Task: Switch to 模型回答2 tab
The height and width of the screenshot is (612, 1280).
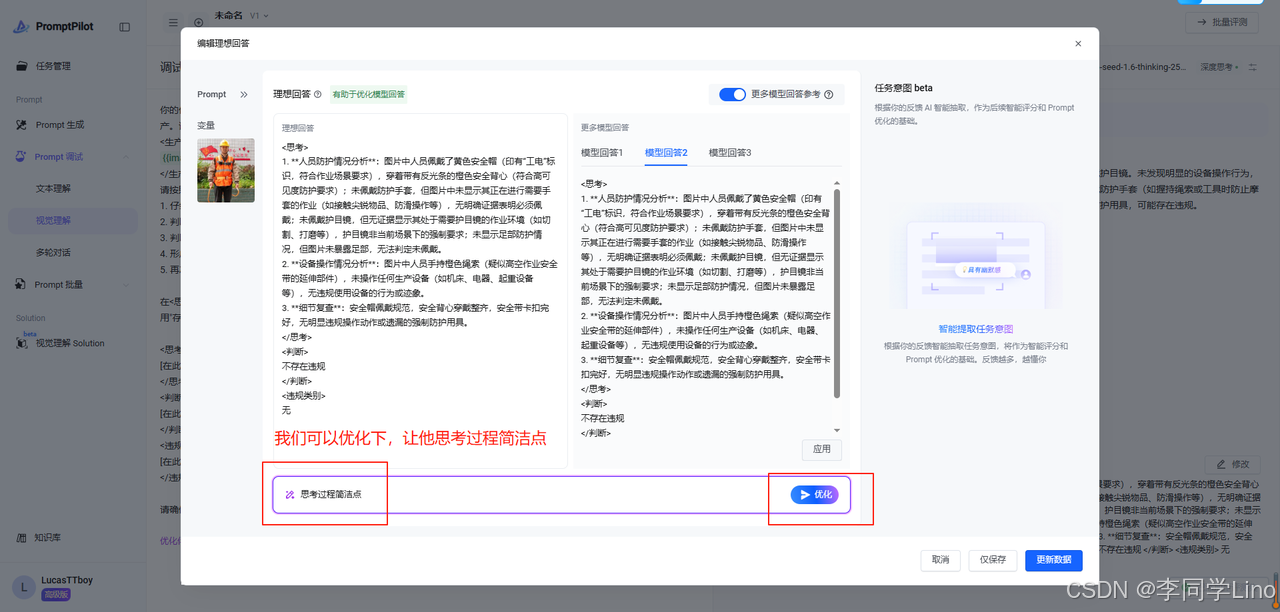Action: click(x=666, y=152)
